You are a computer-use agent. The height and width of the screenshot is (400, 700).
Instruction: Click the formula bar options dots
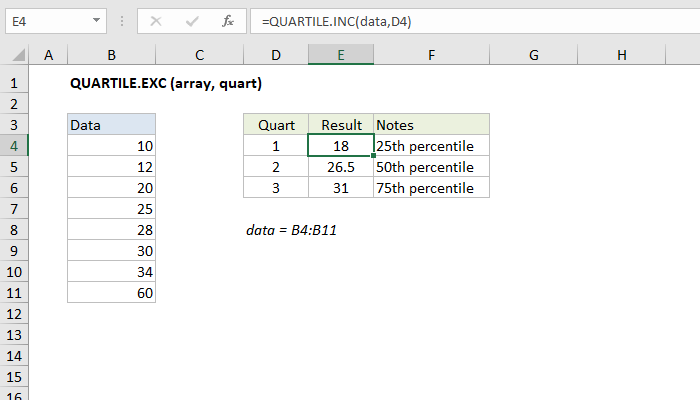(122, 21)
